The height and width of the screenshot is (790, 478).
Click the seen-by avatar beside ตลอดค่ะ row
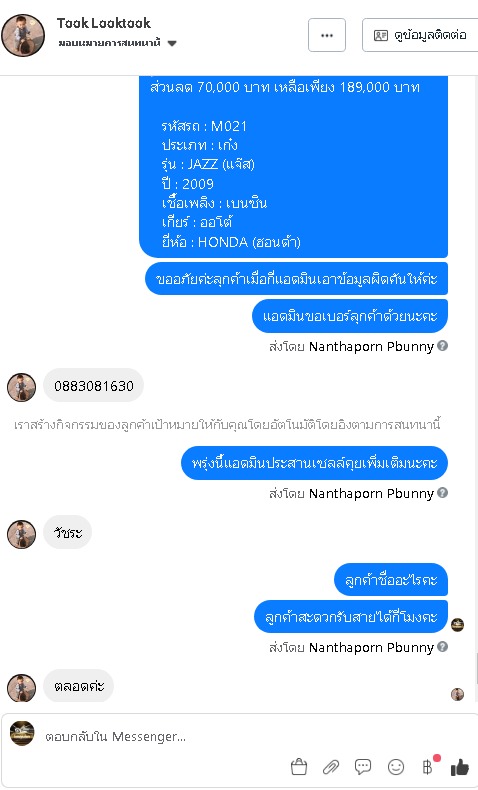coord(457,694)
